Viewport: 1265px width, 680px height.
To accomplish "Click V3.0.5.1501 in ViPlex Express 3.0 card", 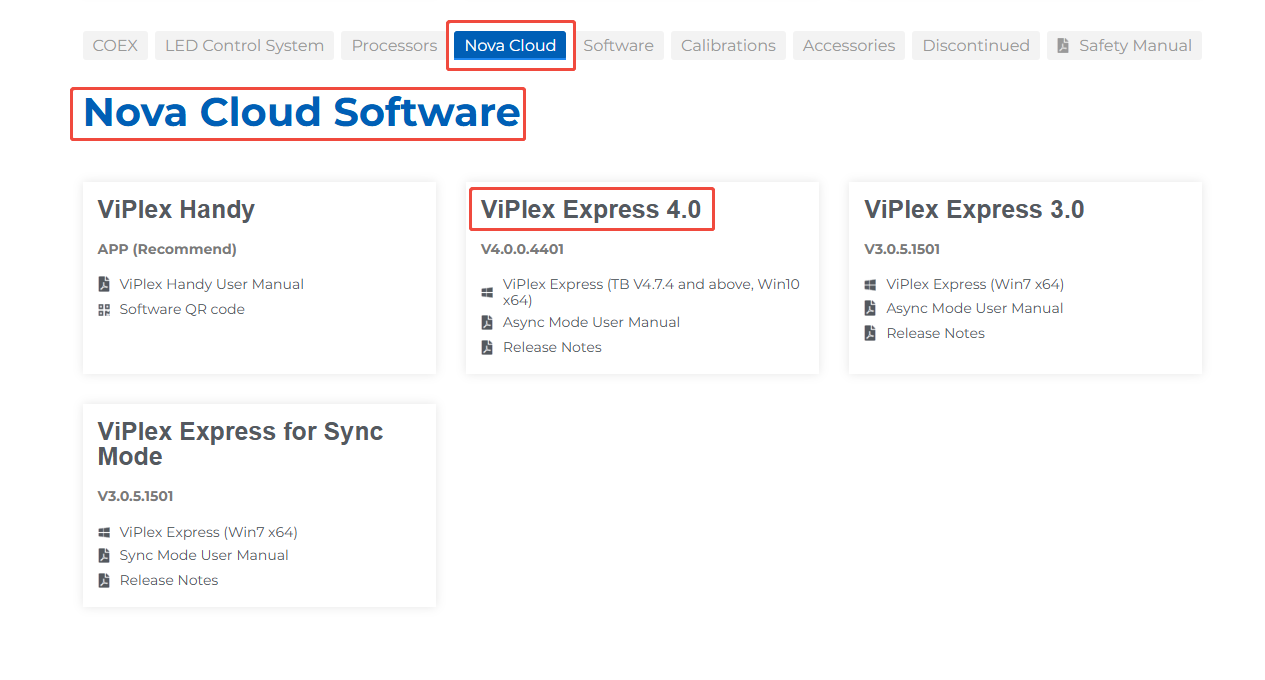I will click(x=902, y=249).
